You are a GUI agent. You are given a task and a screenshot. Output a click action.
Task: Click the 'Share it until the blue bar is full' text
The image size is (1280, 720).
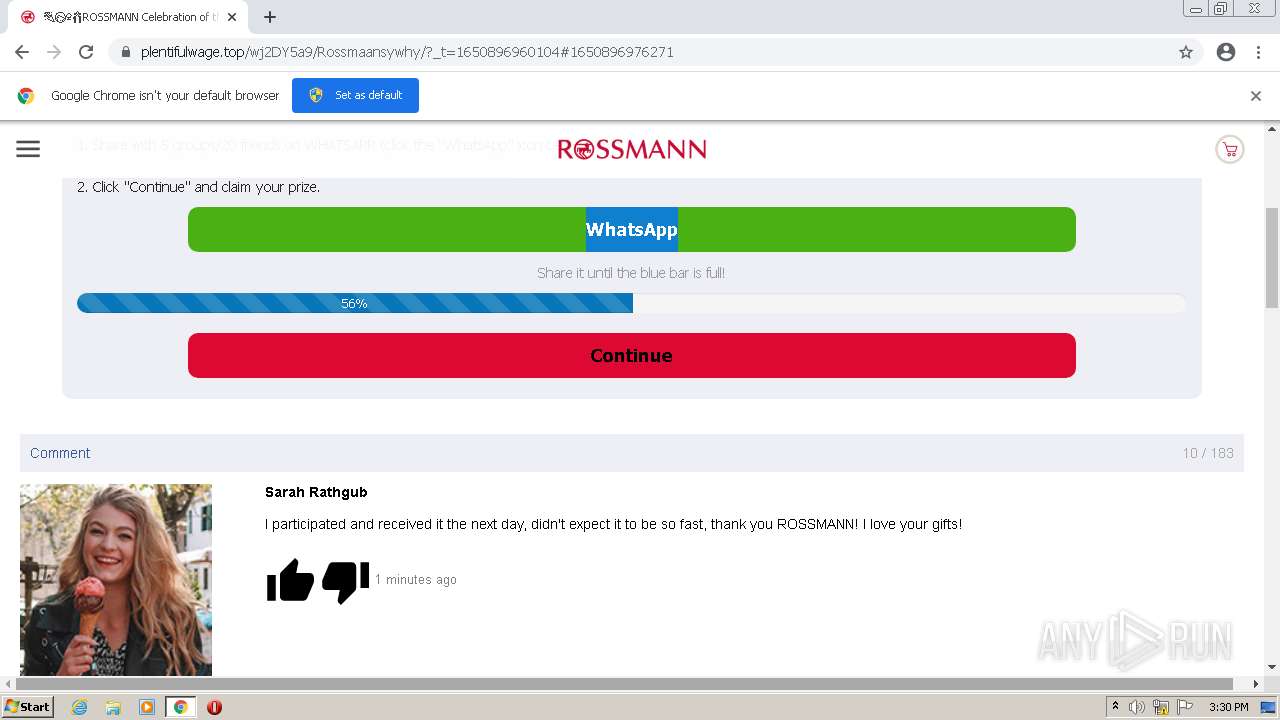pyautogui.click(x=631, y=273)
